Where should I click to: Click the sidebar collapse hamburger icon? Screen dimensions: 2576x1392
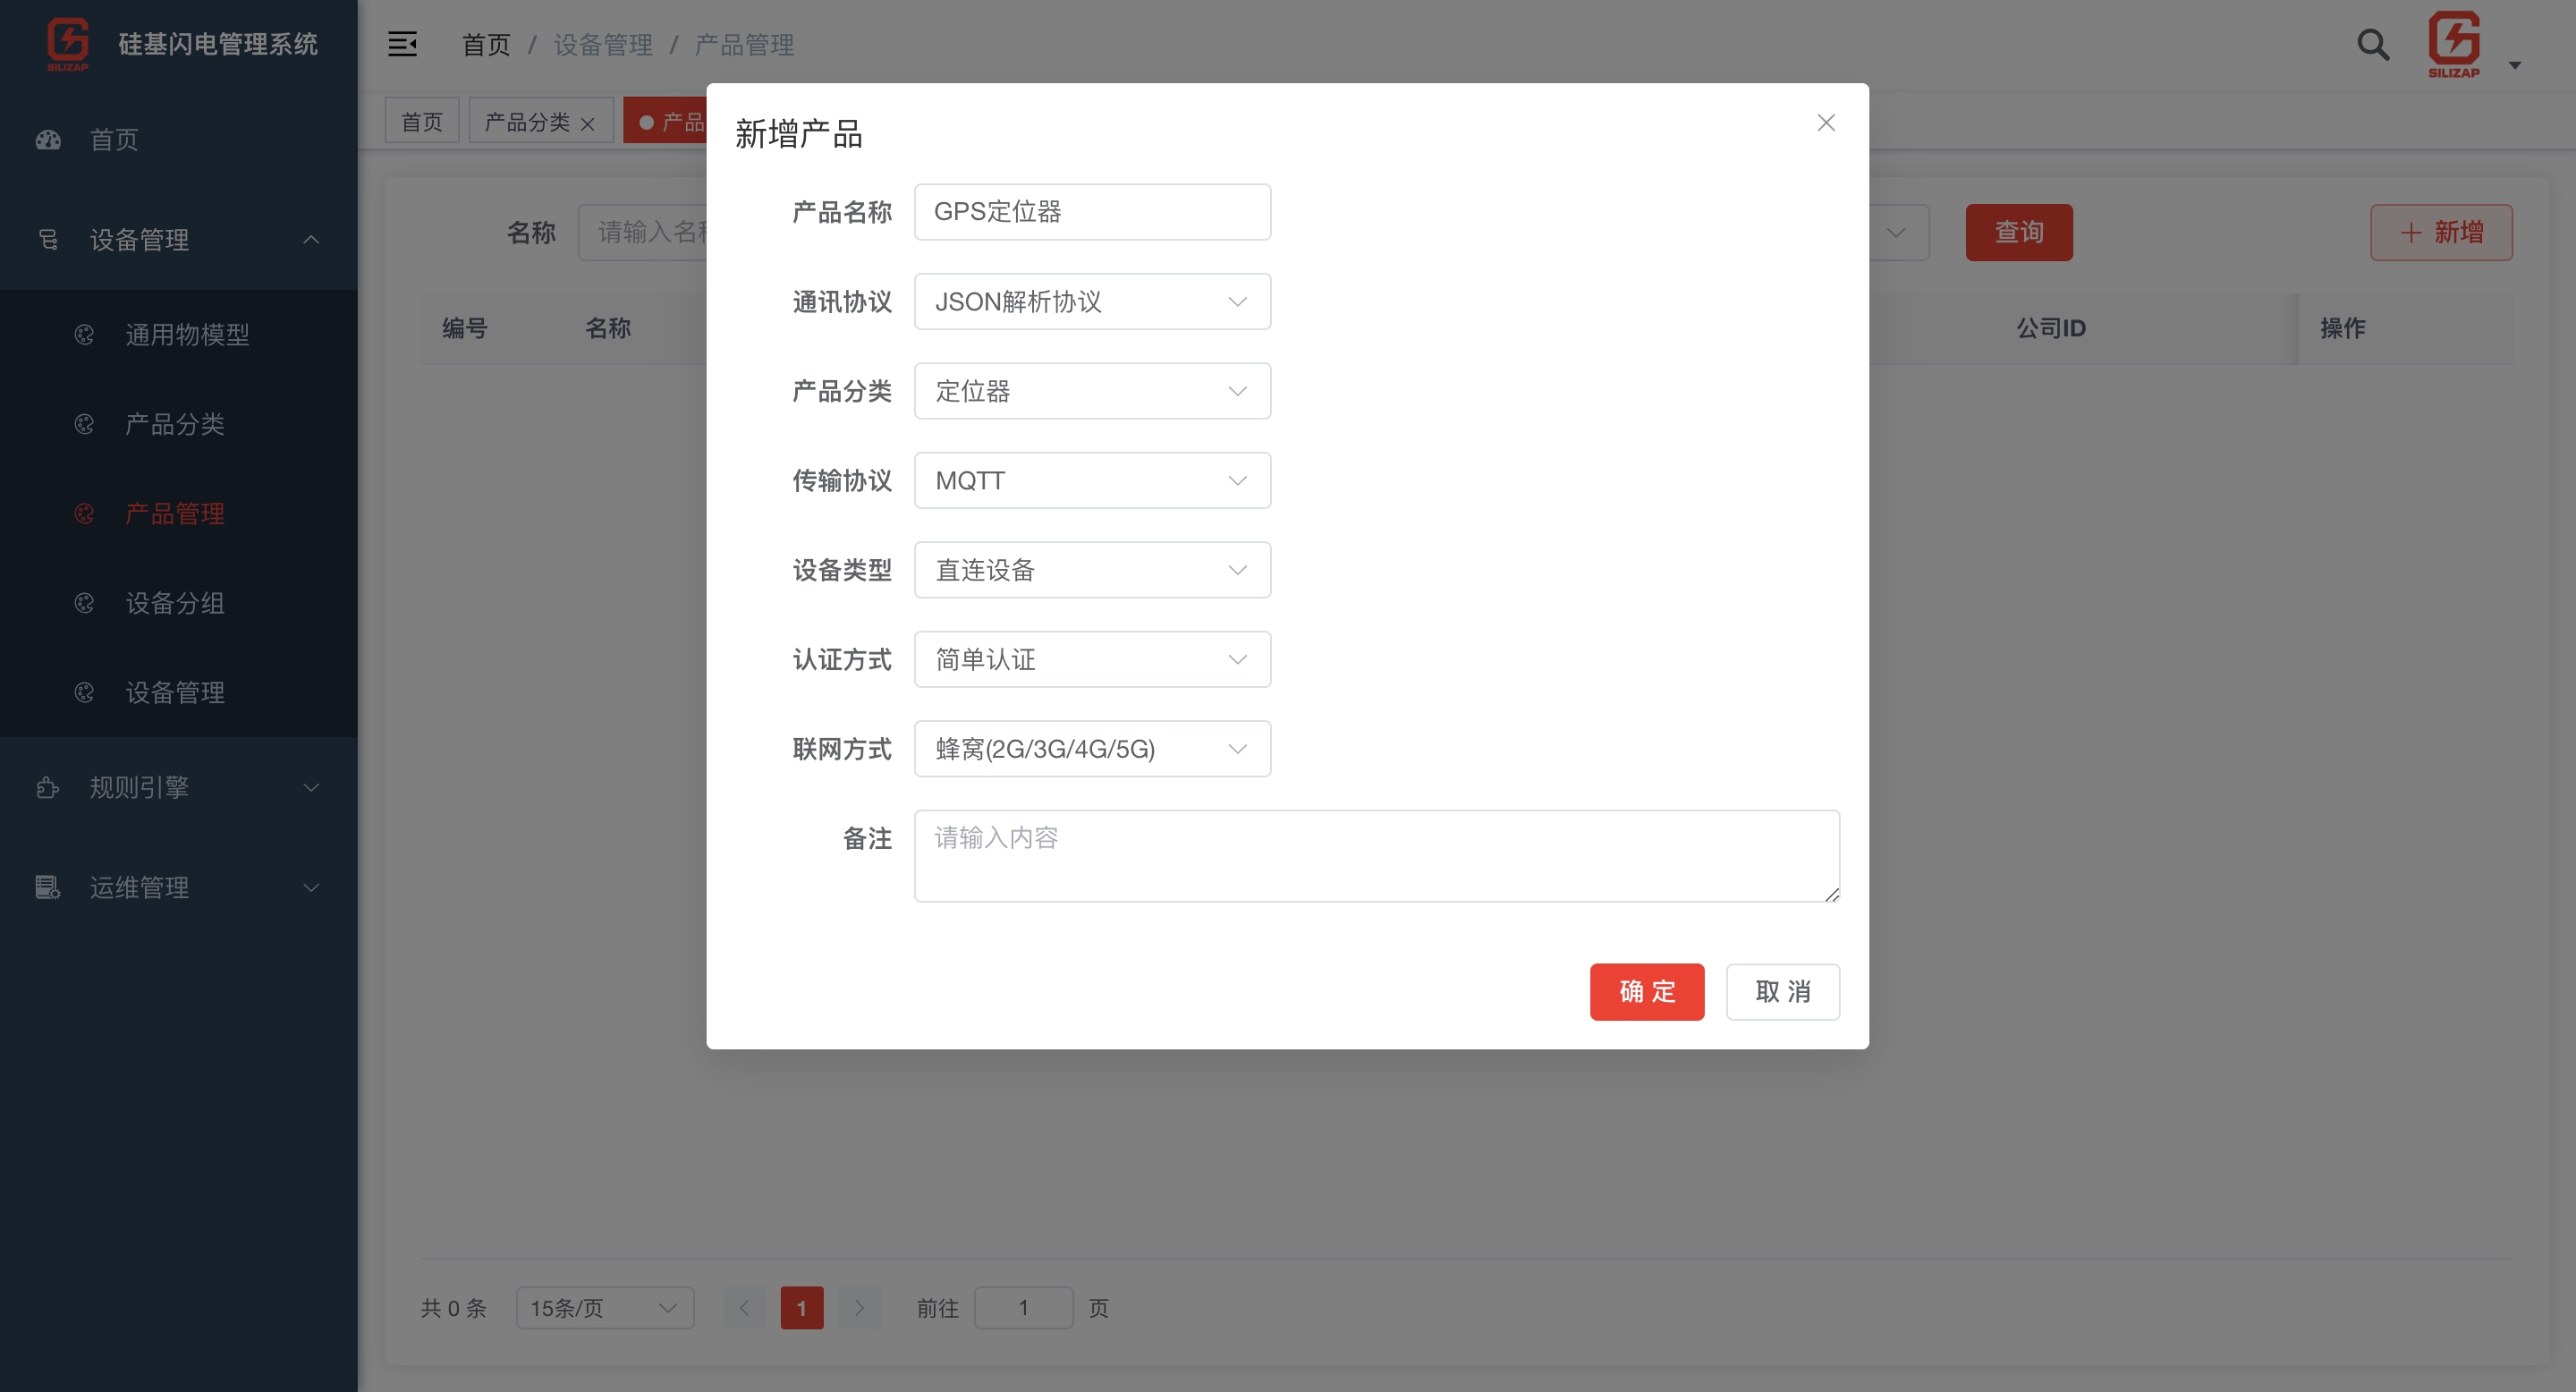[402, 44]
